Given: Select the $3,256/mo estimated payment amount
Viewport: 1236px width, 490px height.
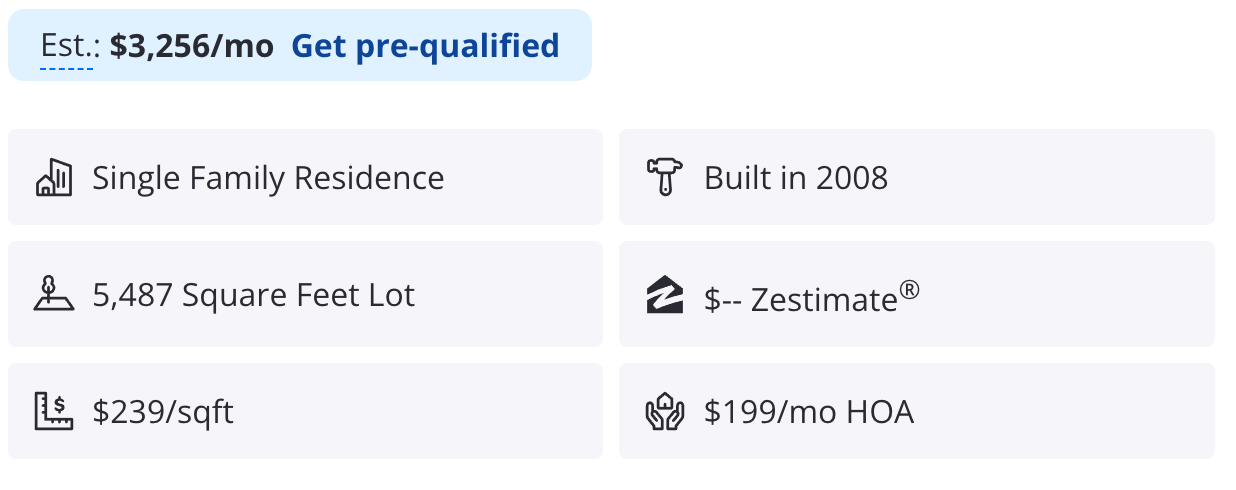Looking at the screenshot, I should tap(192, 46).
